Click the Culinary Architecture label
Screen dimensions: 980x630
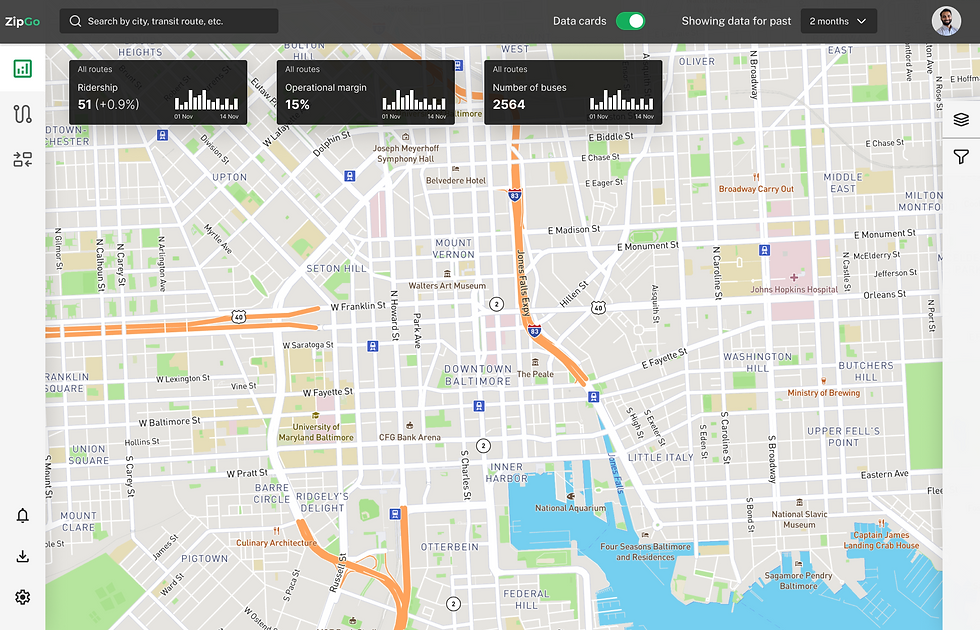276,543
